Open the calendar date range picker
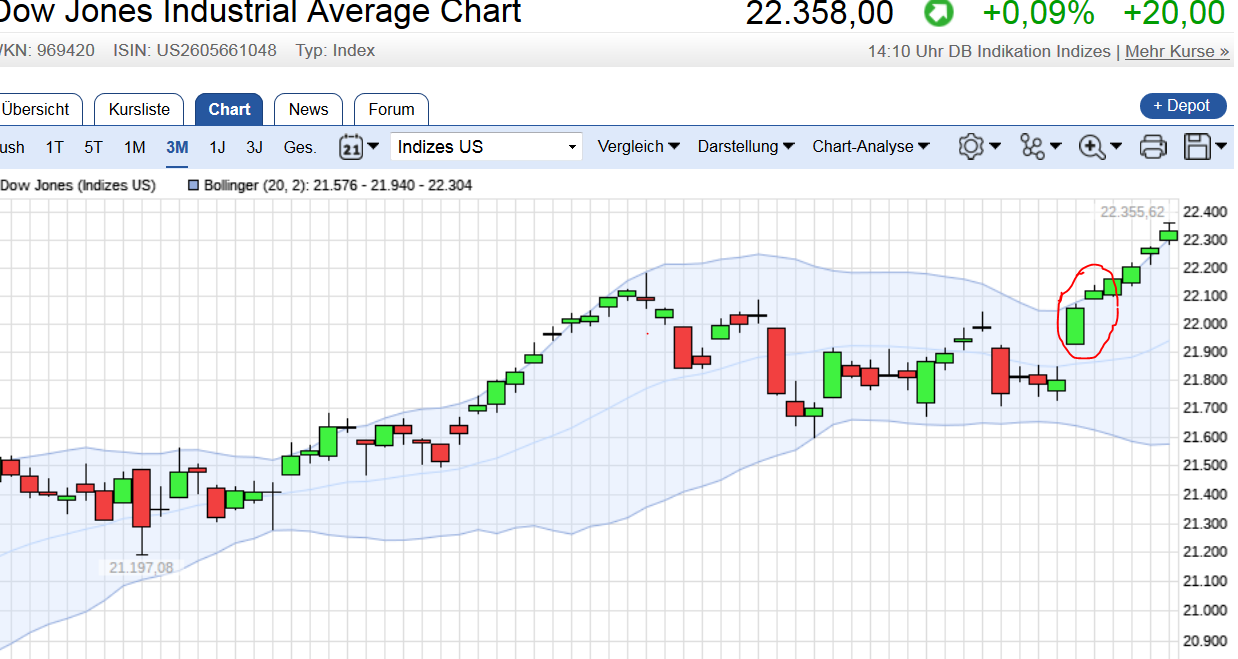 (350, 147)
